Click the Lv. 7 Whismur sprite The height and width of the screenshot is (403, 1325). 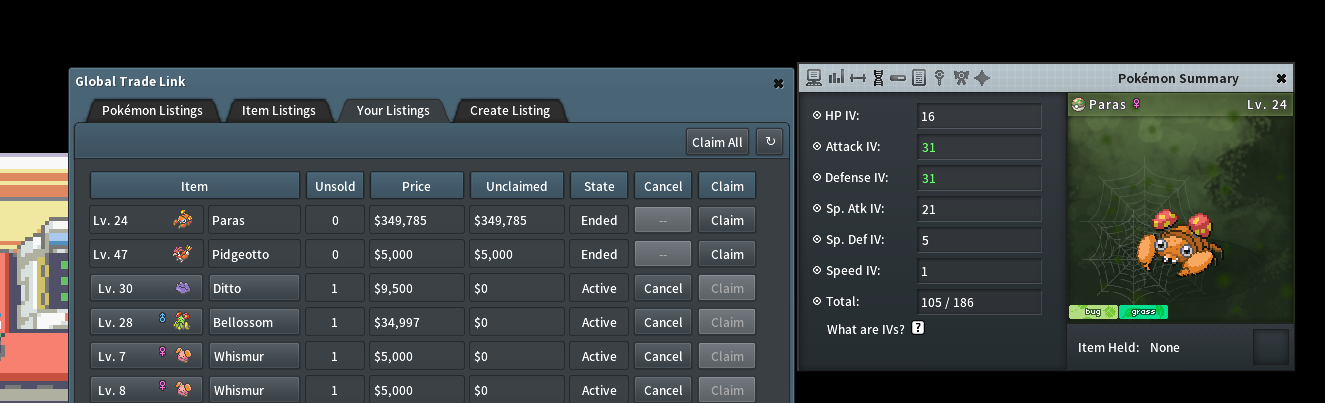click(182, 356)
